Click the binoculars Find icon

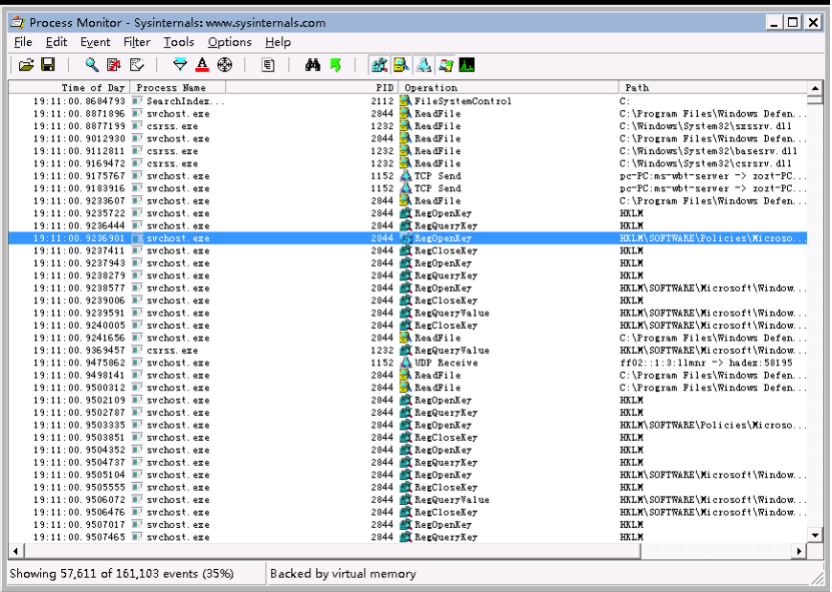coord(313,65)
